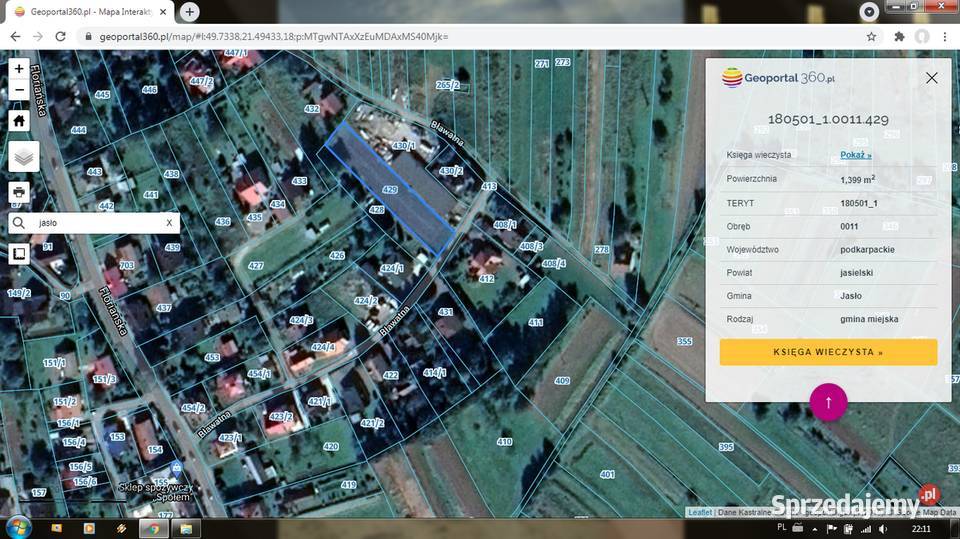Select parcel 355 label on map
This screenshot has width=960, height=539.
point(684,341)
